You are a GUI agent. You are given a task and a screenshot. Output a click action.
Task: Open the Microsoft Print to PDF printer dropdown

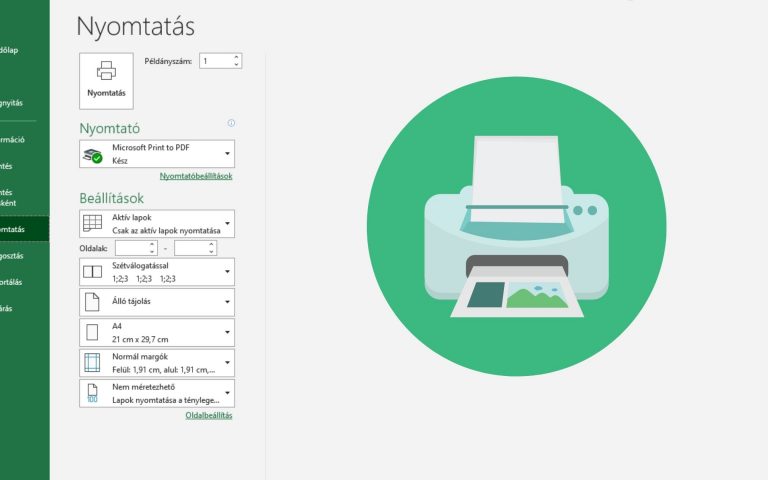point(228,154)
